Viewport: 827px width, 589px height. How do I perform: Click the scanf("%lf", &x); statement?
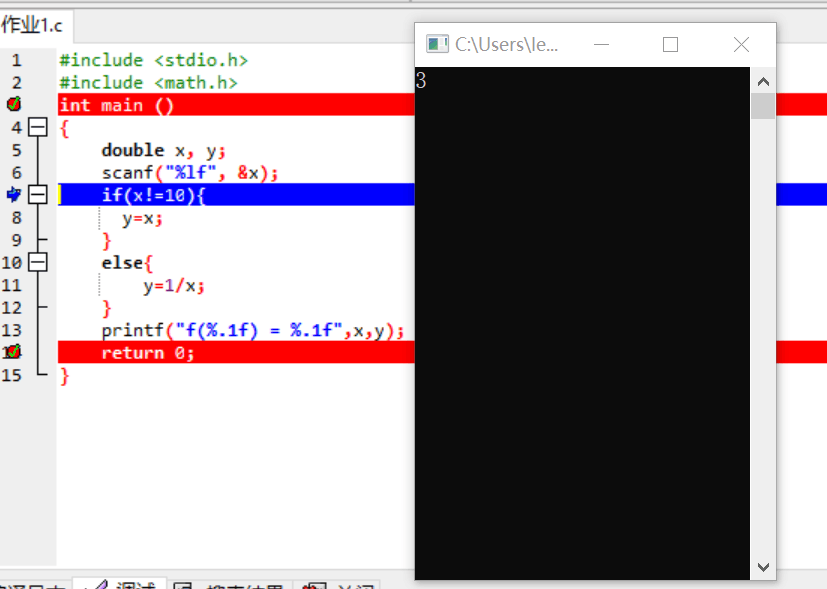[x=190, y=173]
